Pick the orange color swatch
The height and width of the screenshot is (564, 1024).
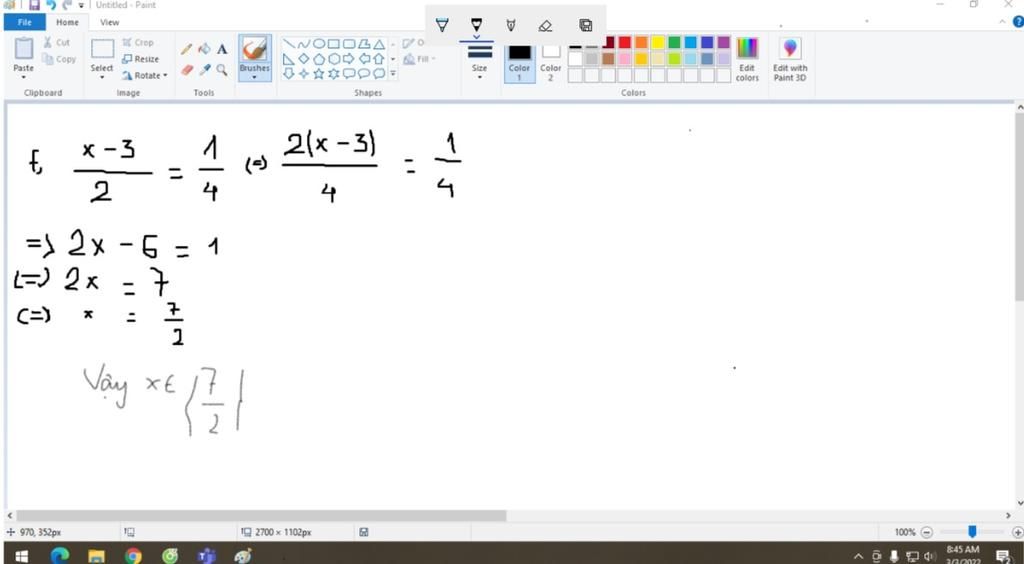[641, 42]
